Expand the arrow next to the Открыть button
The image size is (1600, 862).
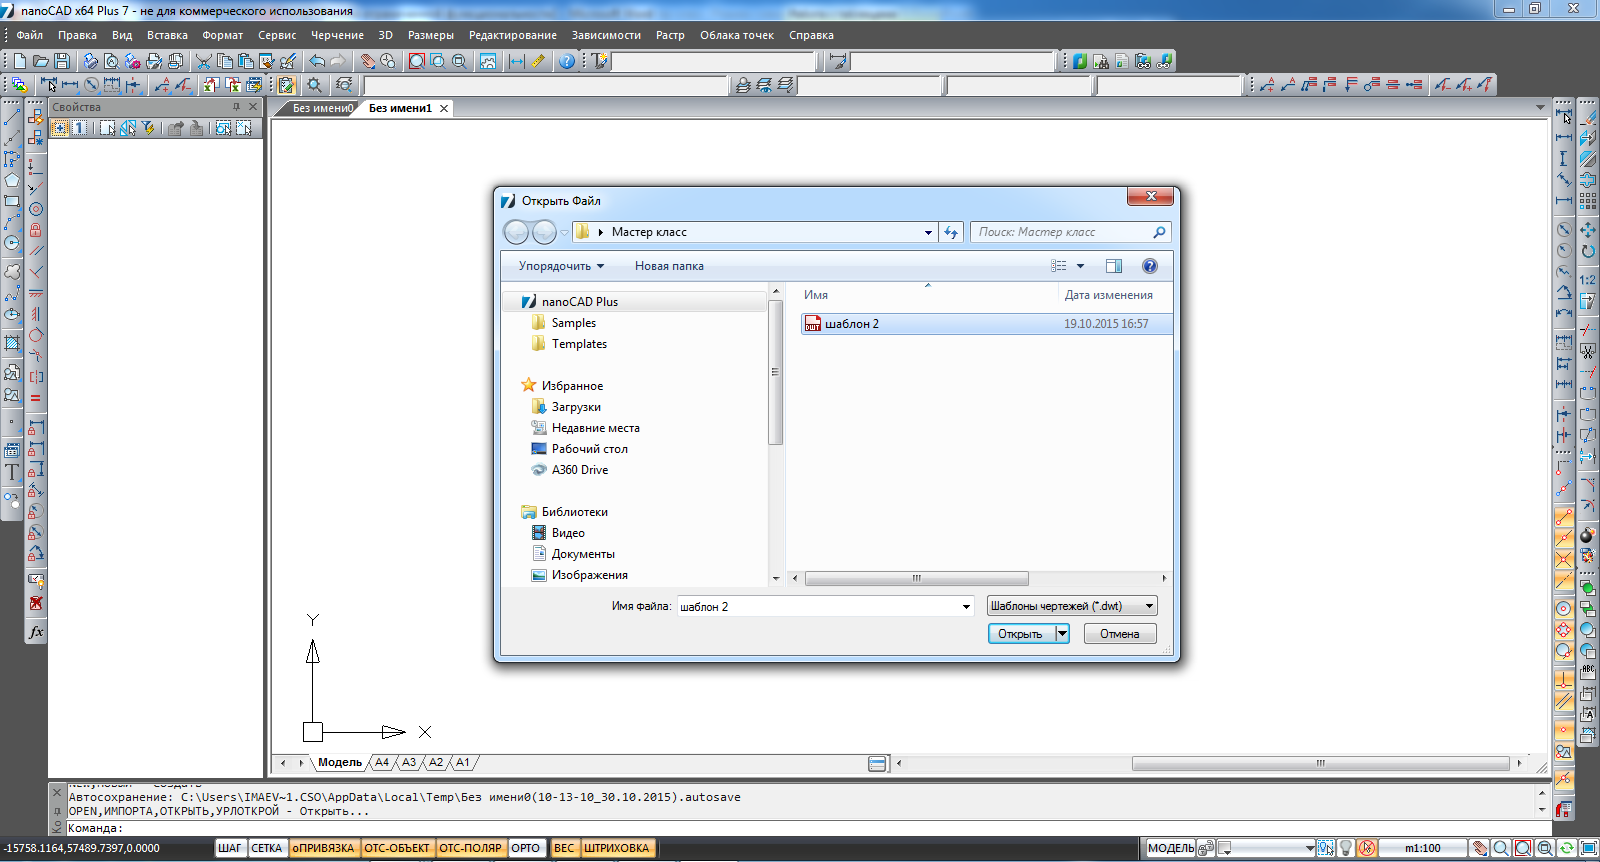(1062, 633)
